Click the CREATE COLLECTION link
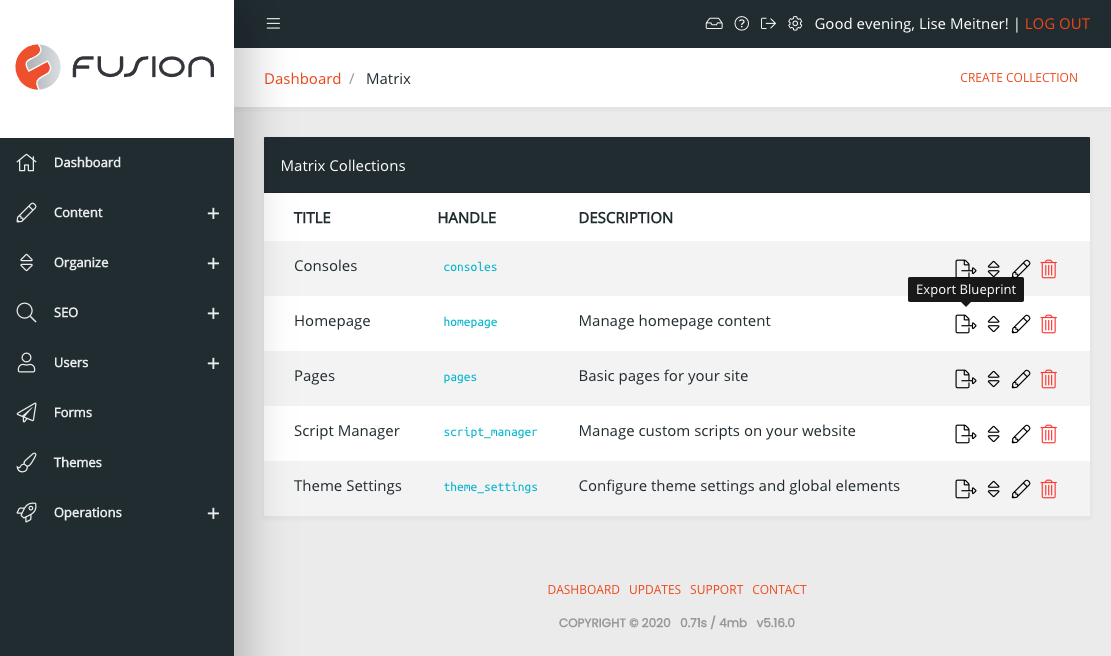The height and width of the screenshot is (656, 1111). (1018, 77)
